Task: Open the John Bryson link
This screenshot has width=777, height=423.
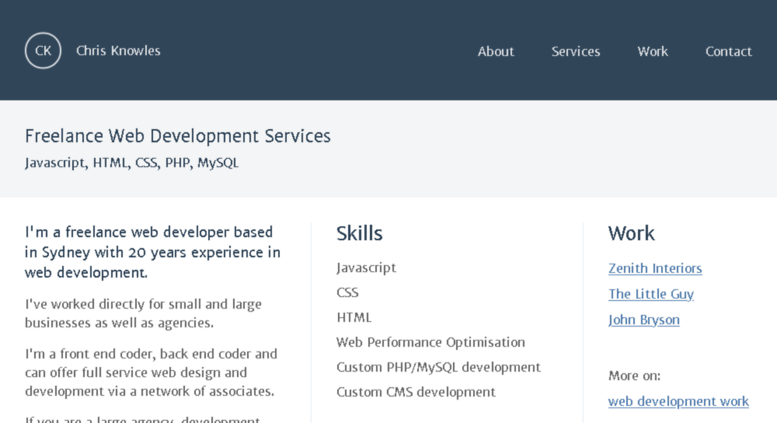Action: (644, 320)
